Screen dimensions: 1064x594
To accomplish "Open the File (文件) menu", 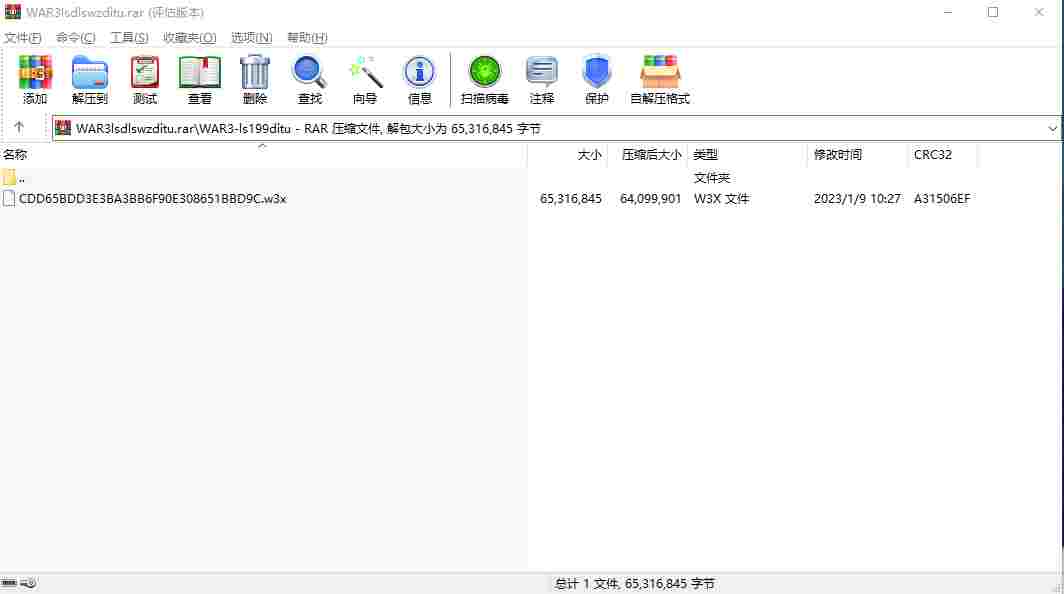I will pyautogui.click(x=22, y=37).
